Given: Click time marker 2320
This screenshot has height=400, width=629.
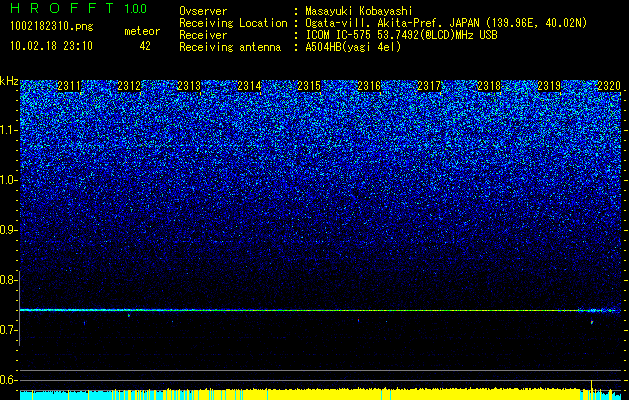Looking at the screenshot, I should click(609, 86).
